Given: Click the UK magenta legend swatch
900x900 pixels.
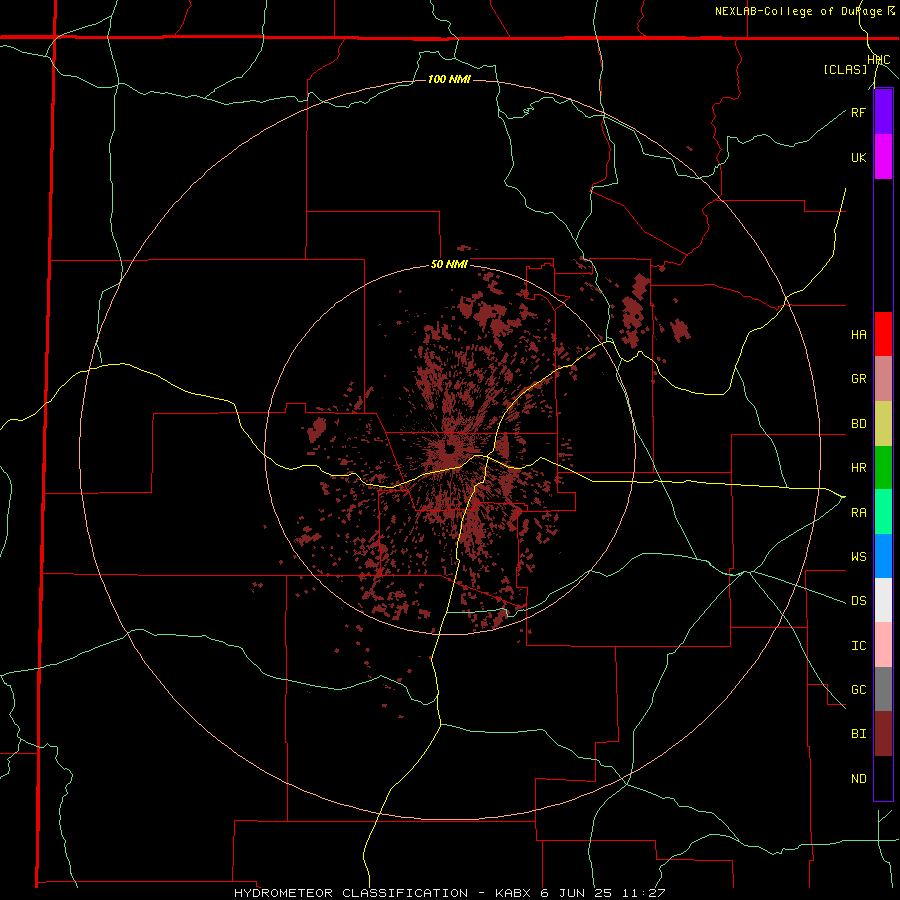Looking at the screenshot, I should tap(883, 157).
